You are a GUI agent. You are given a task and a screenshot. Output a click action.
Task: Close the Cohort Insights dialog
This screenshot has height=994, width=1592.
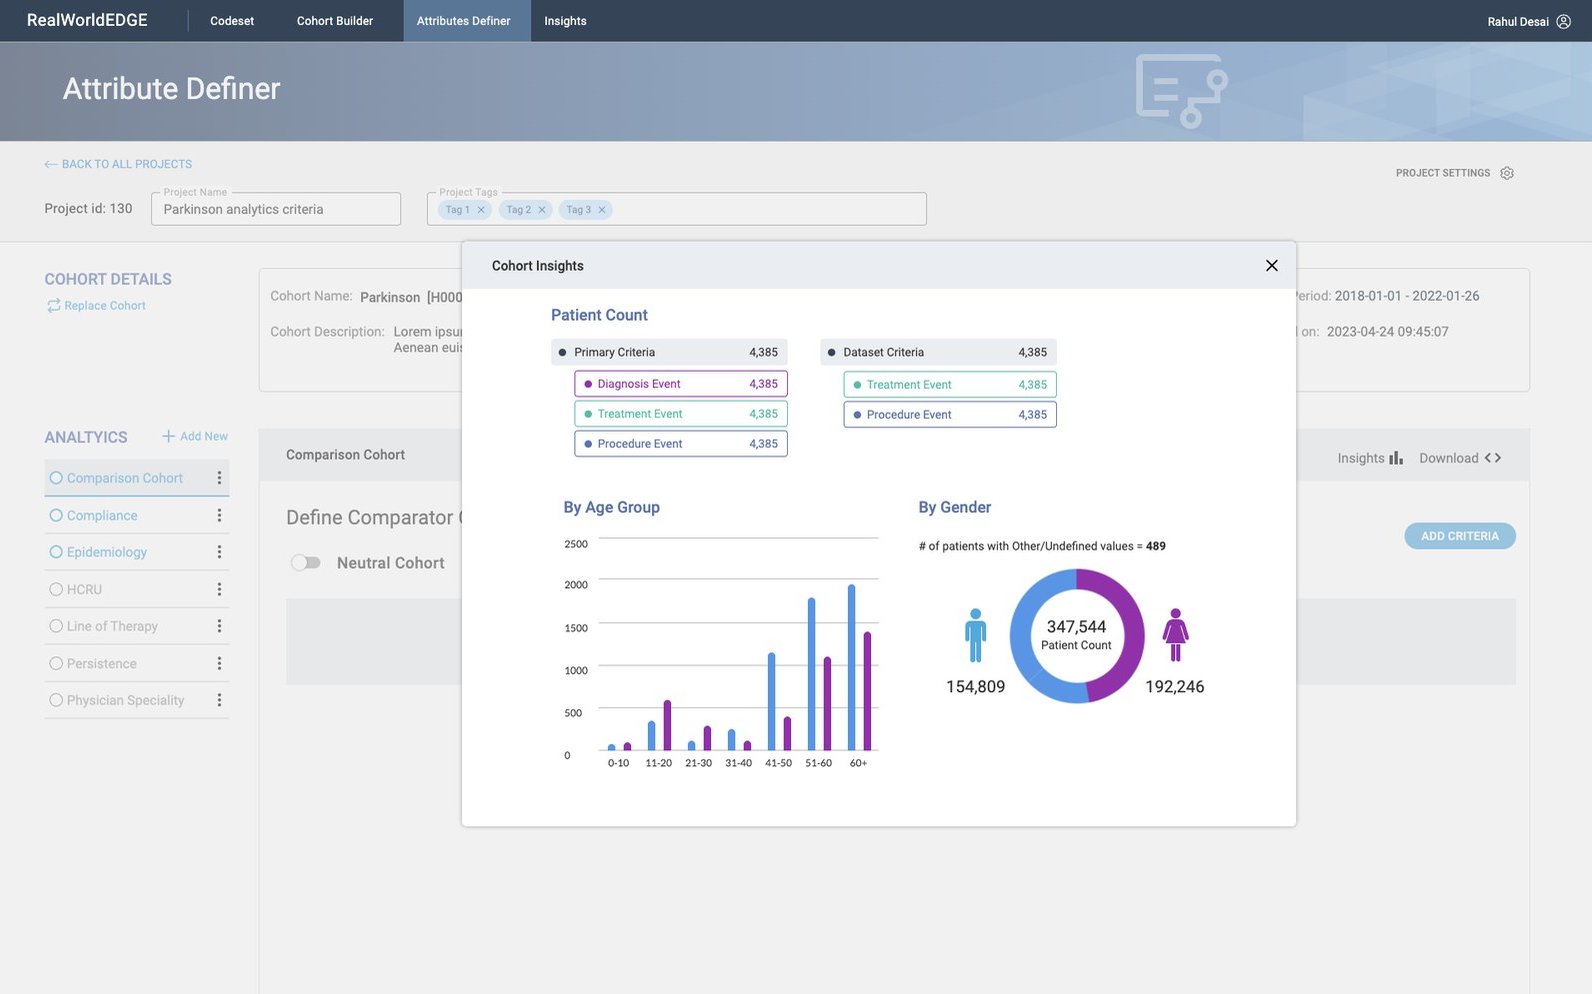pyautogui.click(x=1271, y=266)
